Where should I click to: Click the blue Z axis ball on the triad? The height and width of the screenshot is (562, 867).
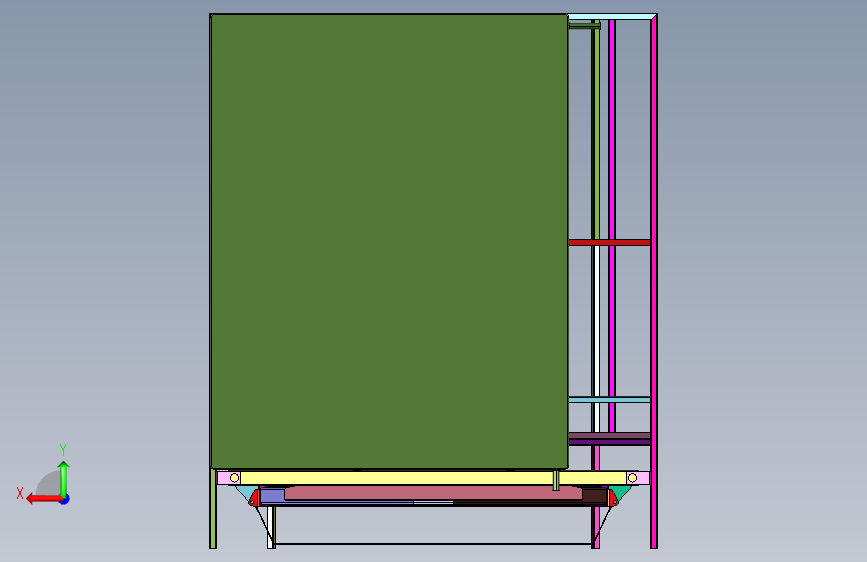pyautogui.click(x=65, y=500)
